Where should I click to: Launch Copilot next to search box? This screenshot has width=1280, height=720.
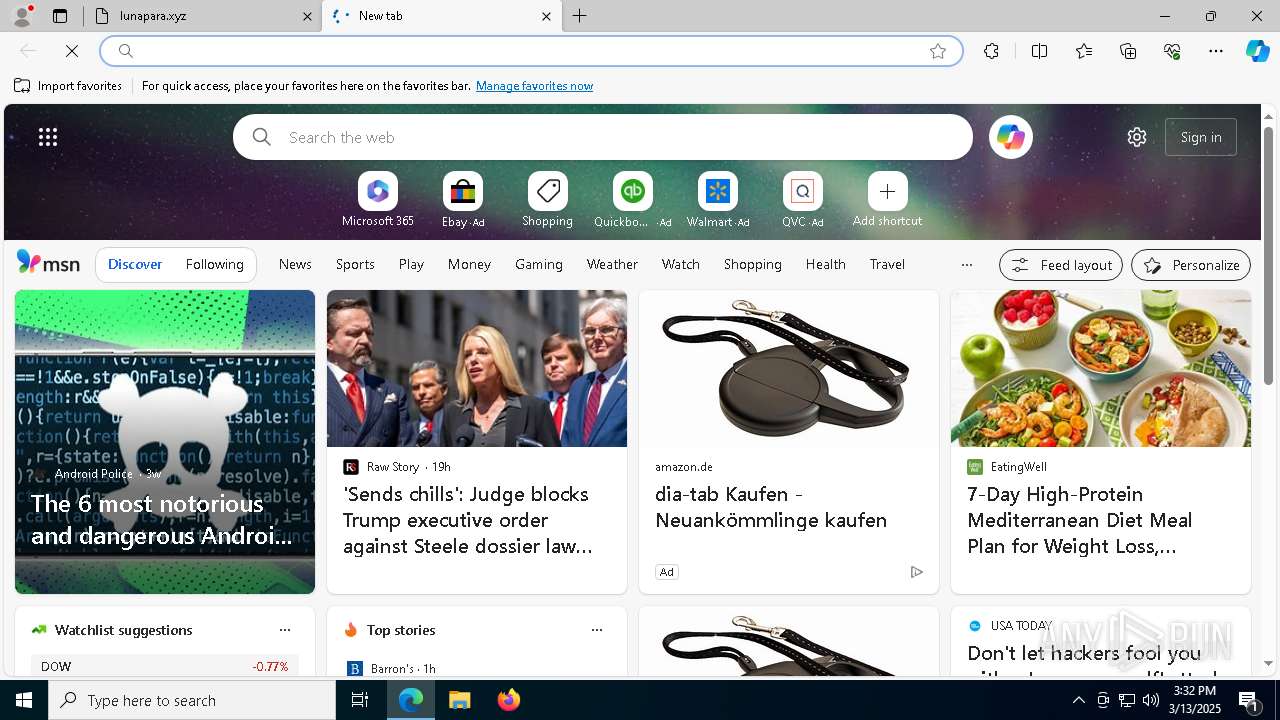(1011, 137)
